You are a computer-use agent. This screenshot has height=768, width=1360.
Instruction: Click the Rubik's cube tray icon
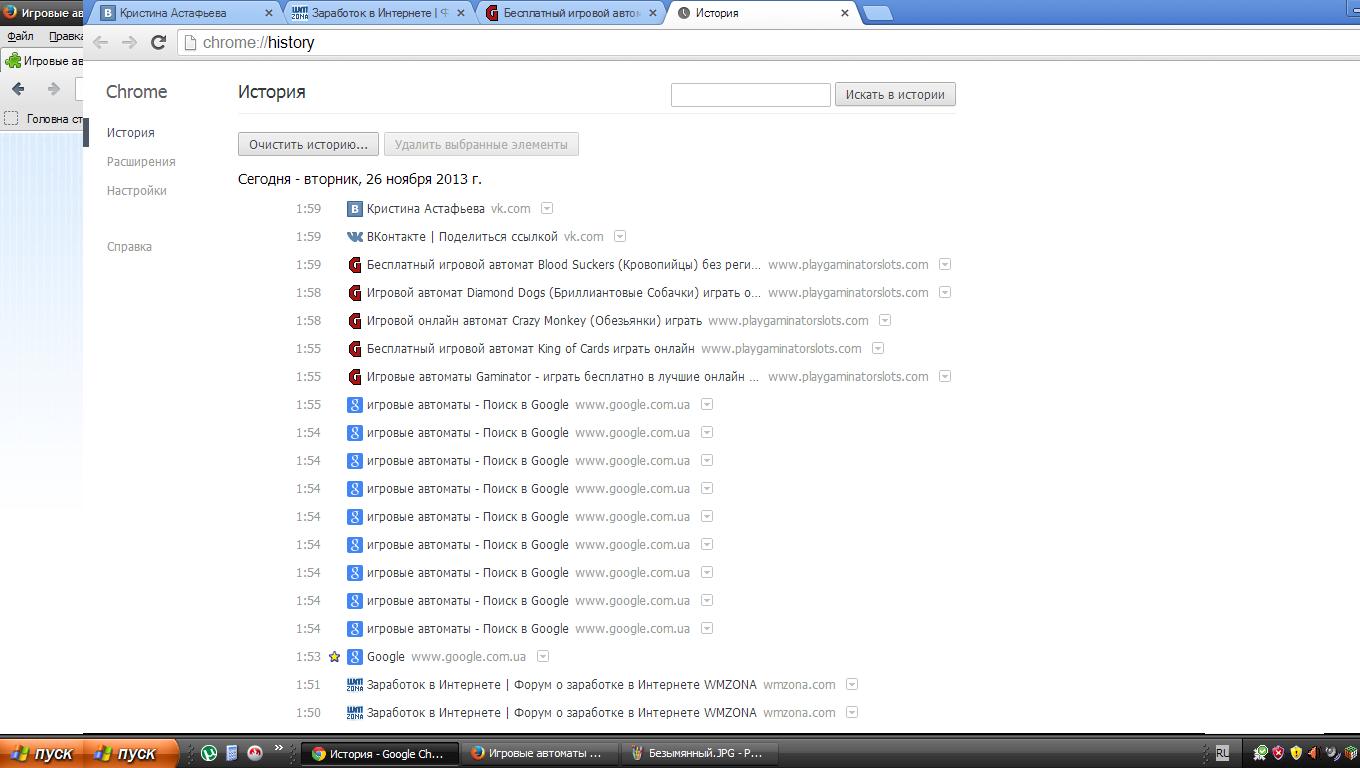1350,753
